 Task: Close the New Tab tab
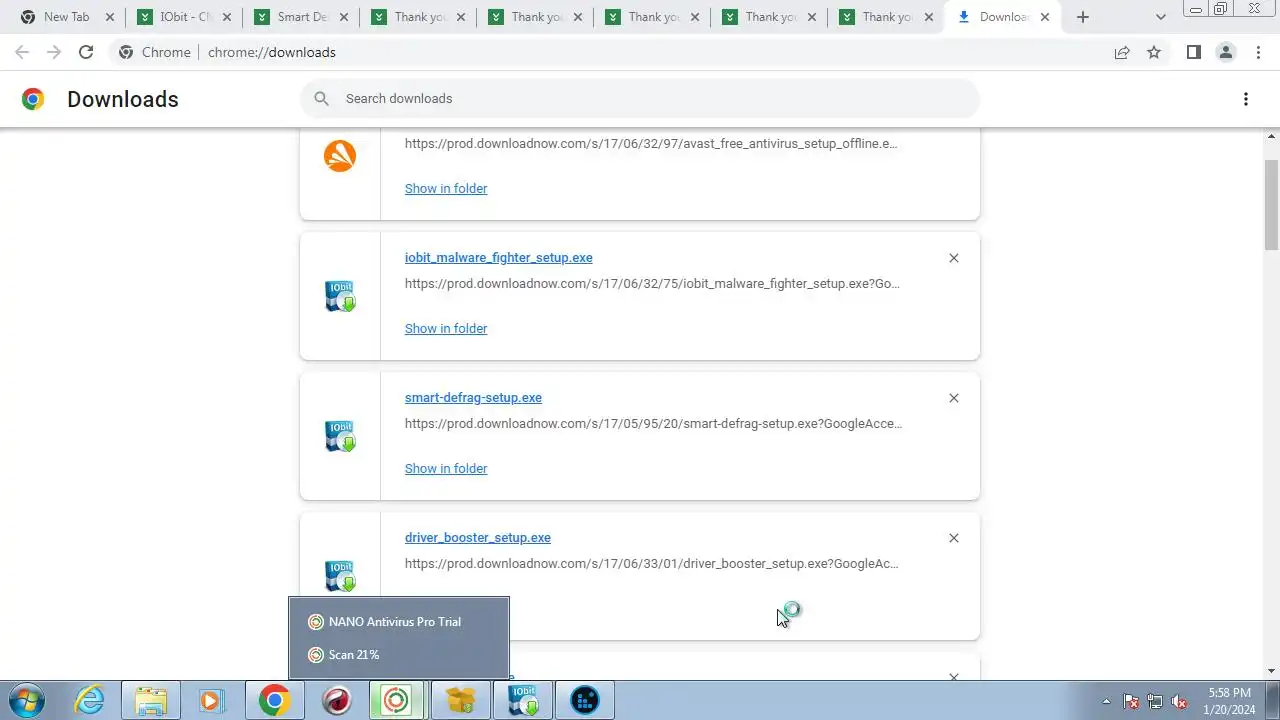click(110, 17)
